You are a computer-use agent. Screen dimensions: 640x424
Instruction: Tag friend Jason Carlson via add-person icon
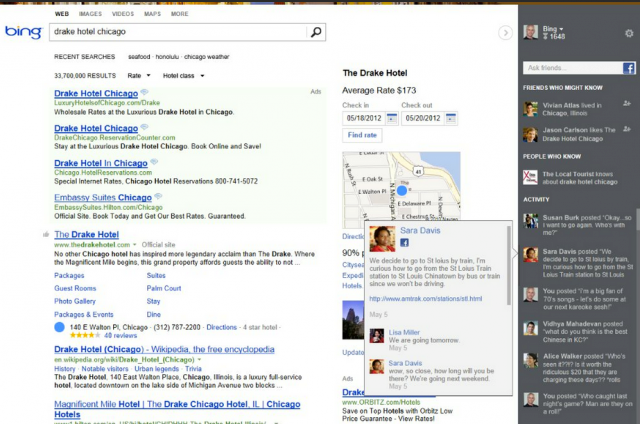(x=627, y=129)
